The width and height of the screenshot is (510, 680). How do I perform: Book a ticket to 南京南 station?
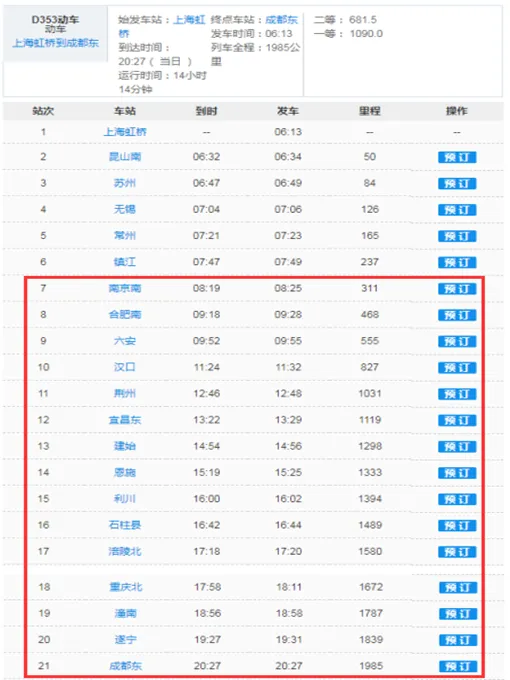457,288
